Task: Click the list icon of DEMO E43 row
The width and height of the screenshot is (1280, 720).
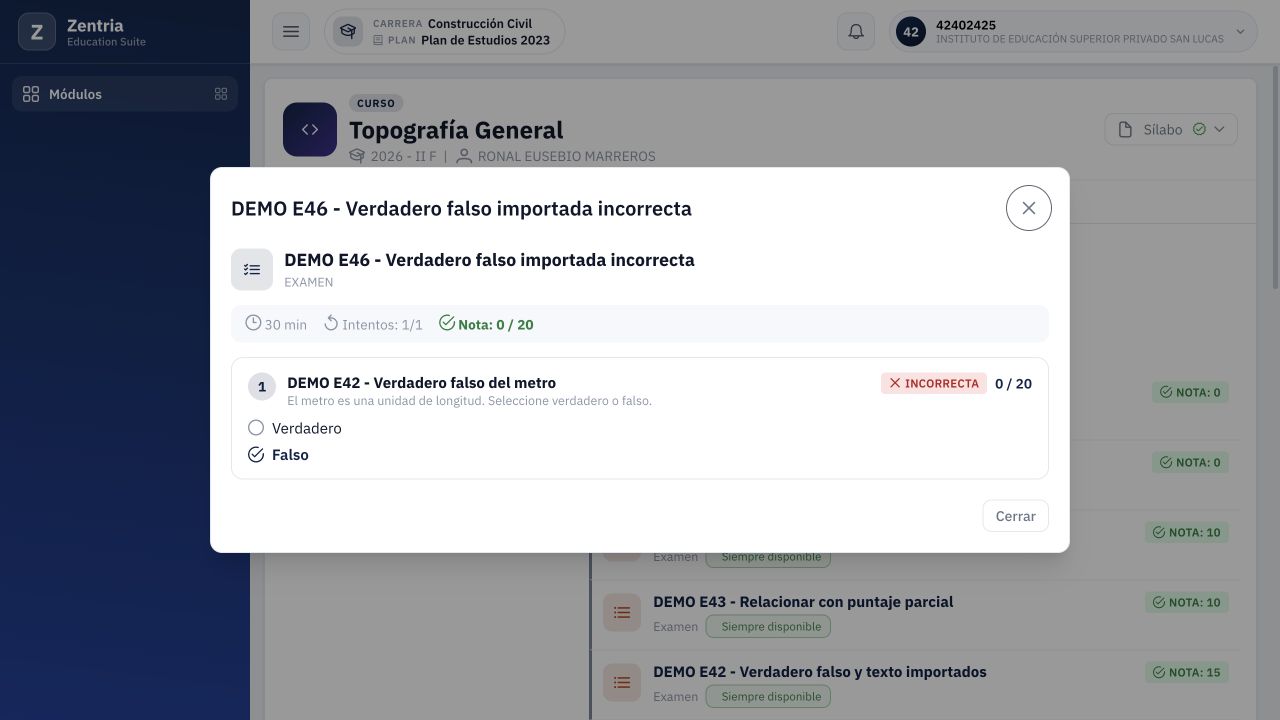Action: [x=622, y=613]
